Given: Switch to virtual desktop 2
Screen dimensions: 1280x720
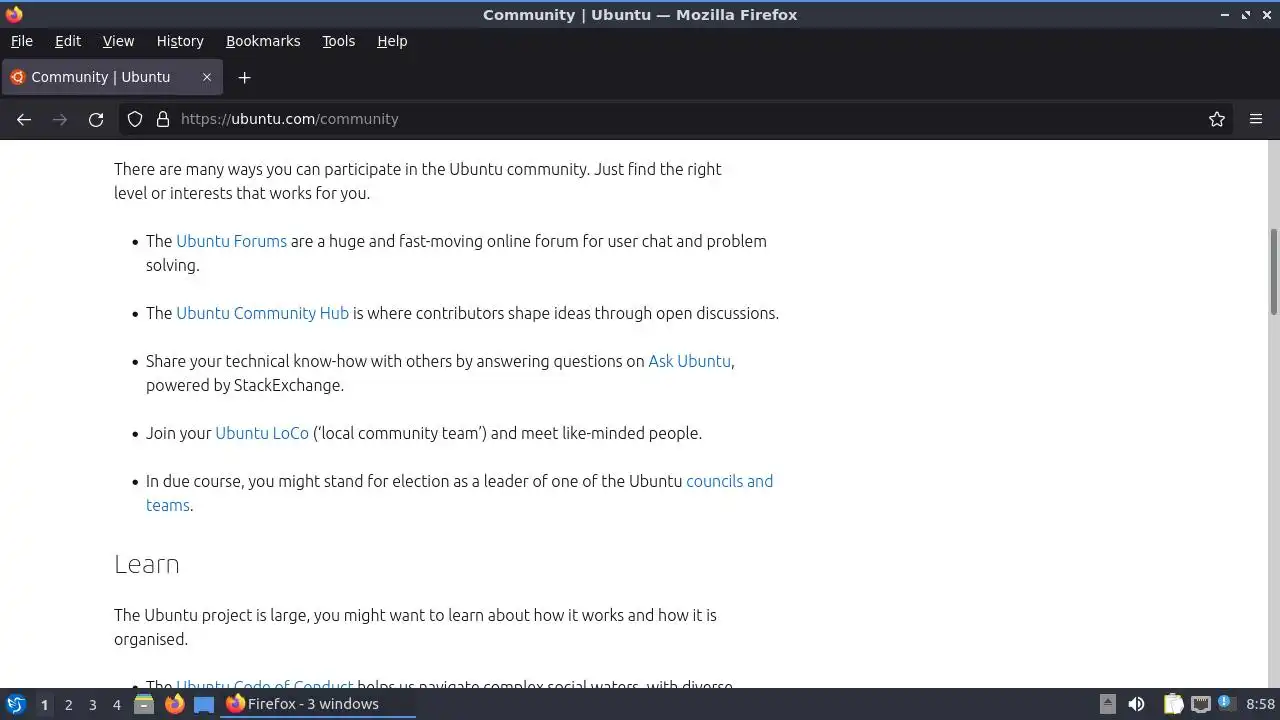Looking at the screenshot, I should click(x=68, y=704).
